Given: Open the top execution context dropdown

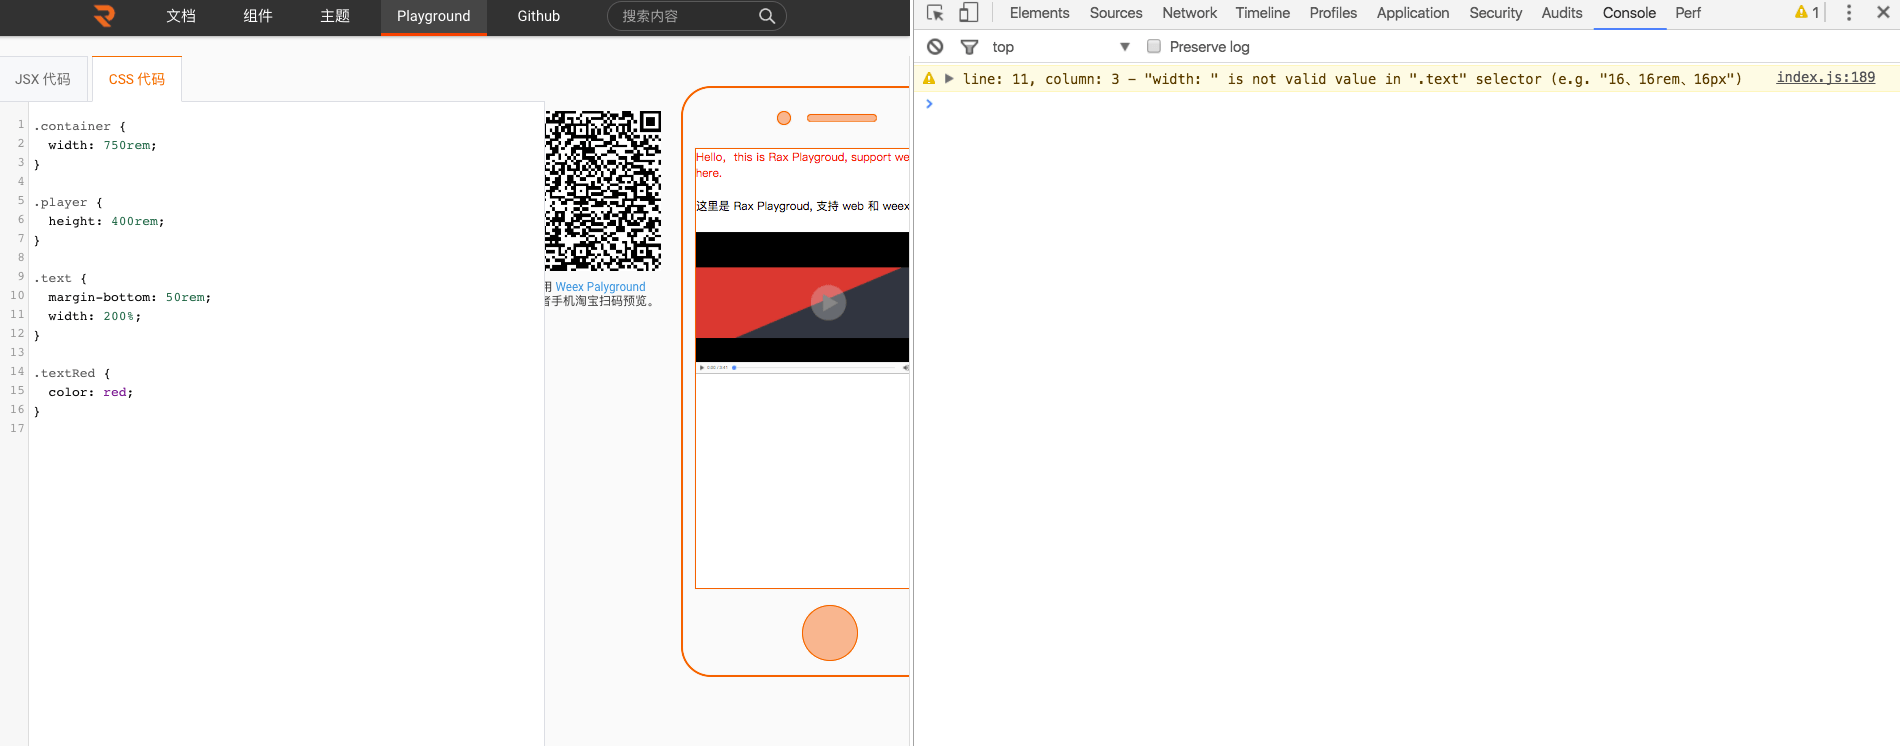Looking at the screenshot, I should (x=1060, y=47).
